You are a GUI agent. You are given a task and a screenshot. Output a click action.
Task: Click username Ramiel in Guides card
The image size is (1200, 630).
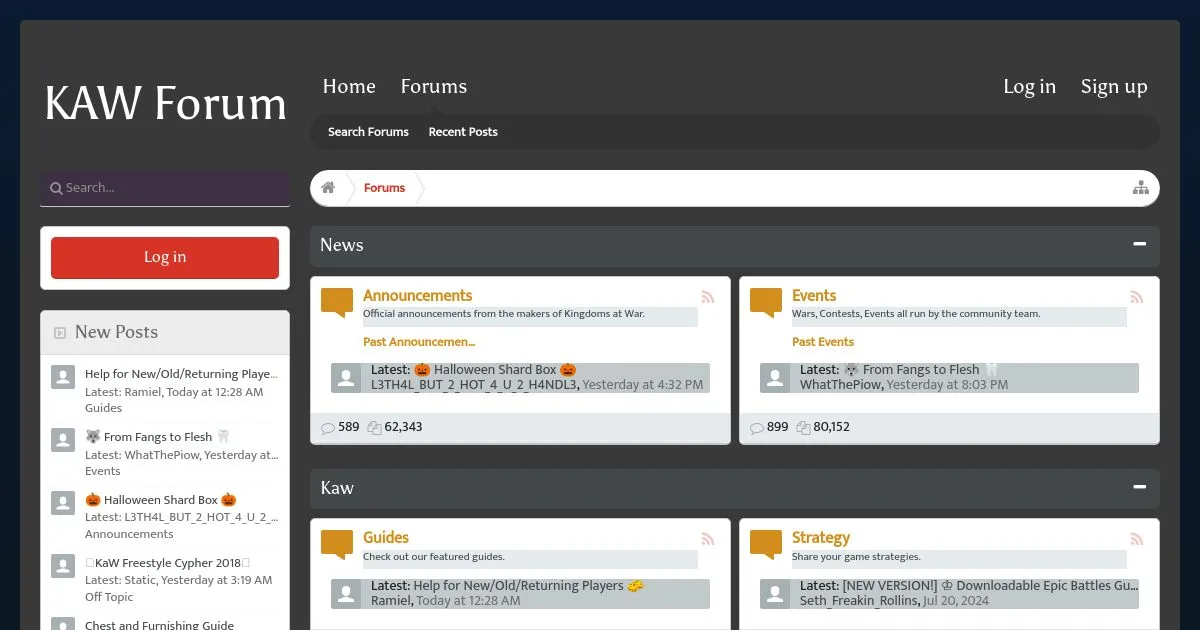[x=390, y=601]
